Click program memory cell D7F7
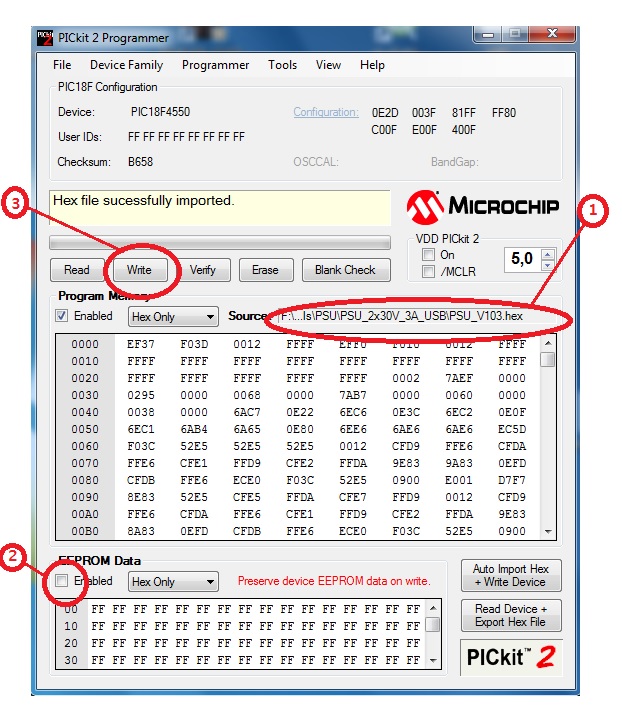The image size is (622, 720). (x=512, y=480)
